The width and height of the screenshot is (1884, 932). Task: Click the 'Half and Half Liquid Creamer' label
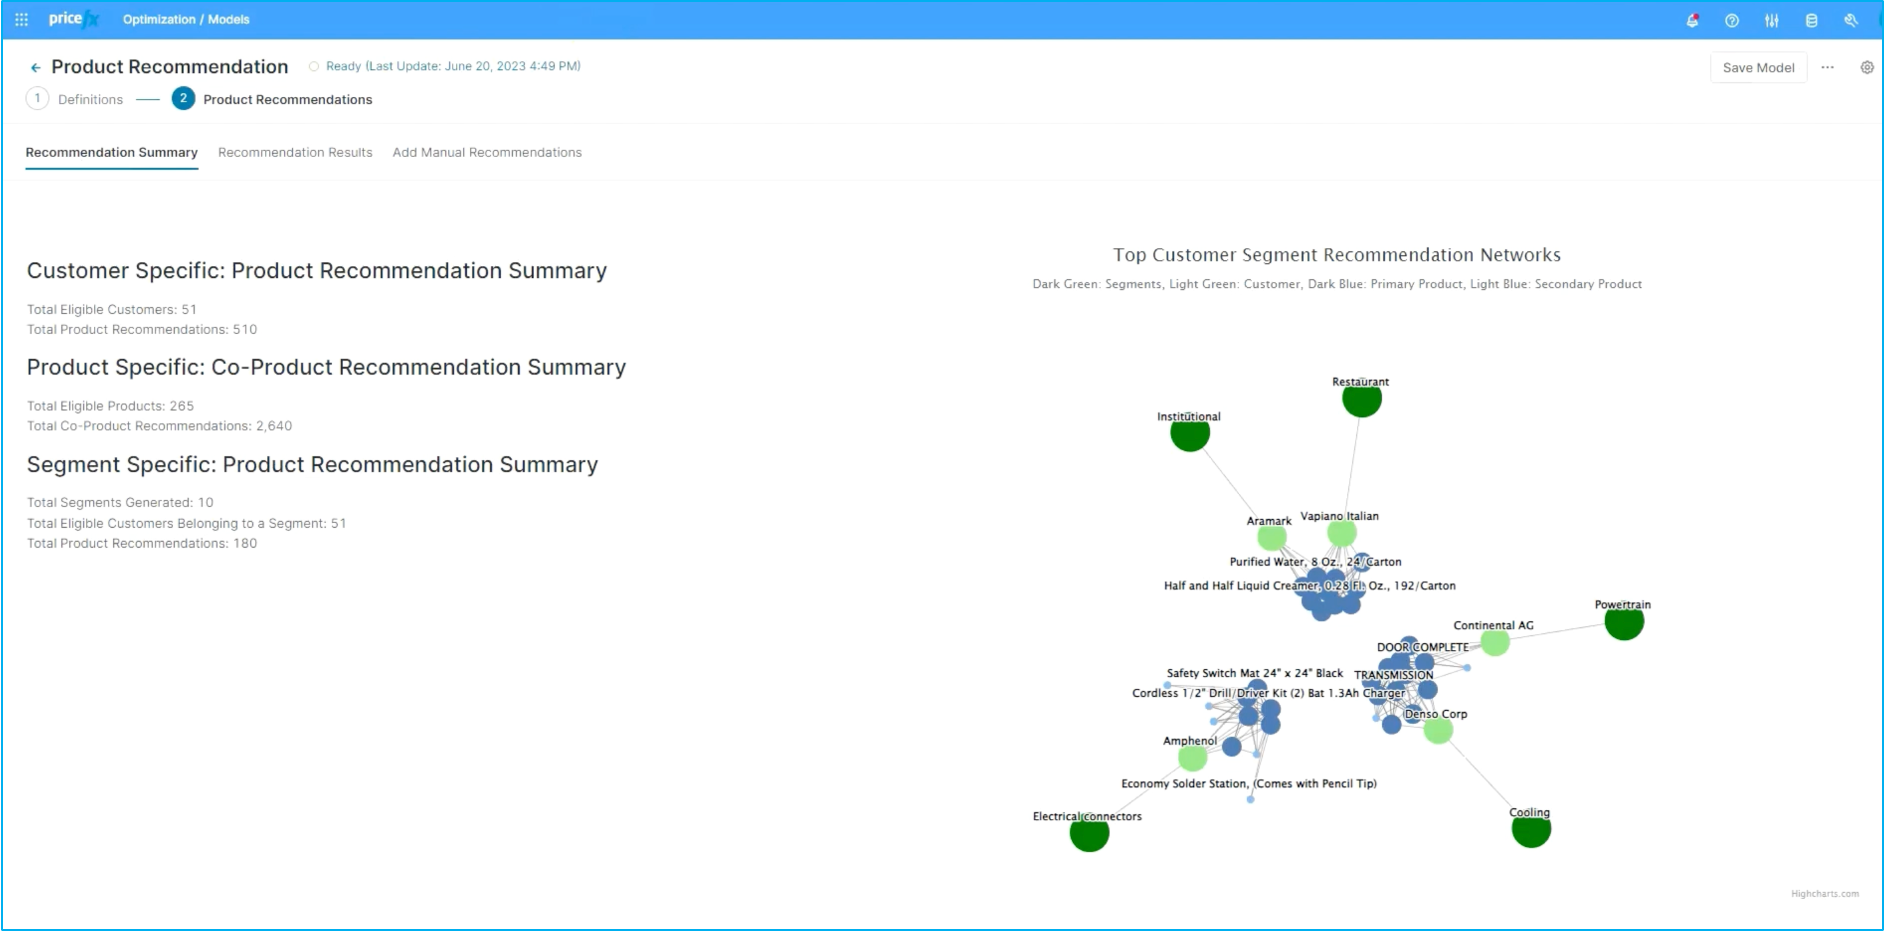[1310, 586]
